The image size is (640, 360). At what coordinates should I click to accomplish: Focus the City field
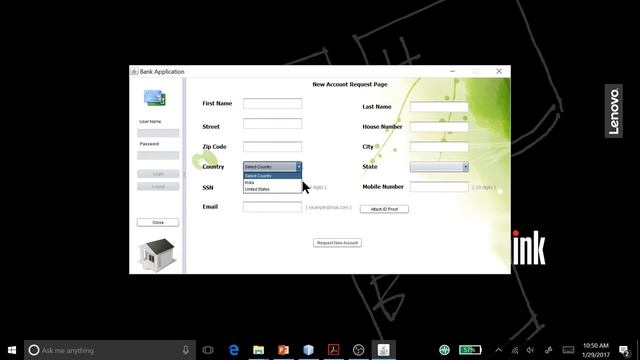coord(439,147)
